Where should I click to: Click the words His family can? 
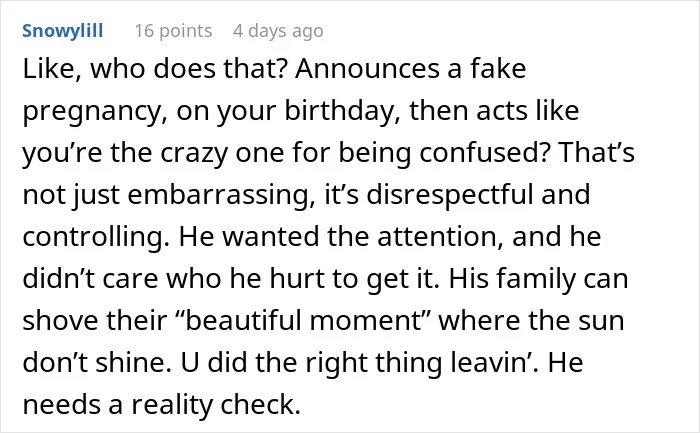538,279
